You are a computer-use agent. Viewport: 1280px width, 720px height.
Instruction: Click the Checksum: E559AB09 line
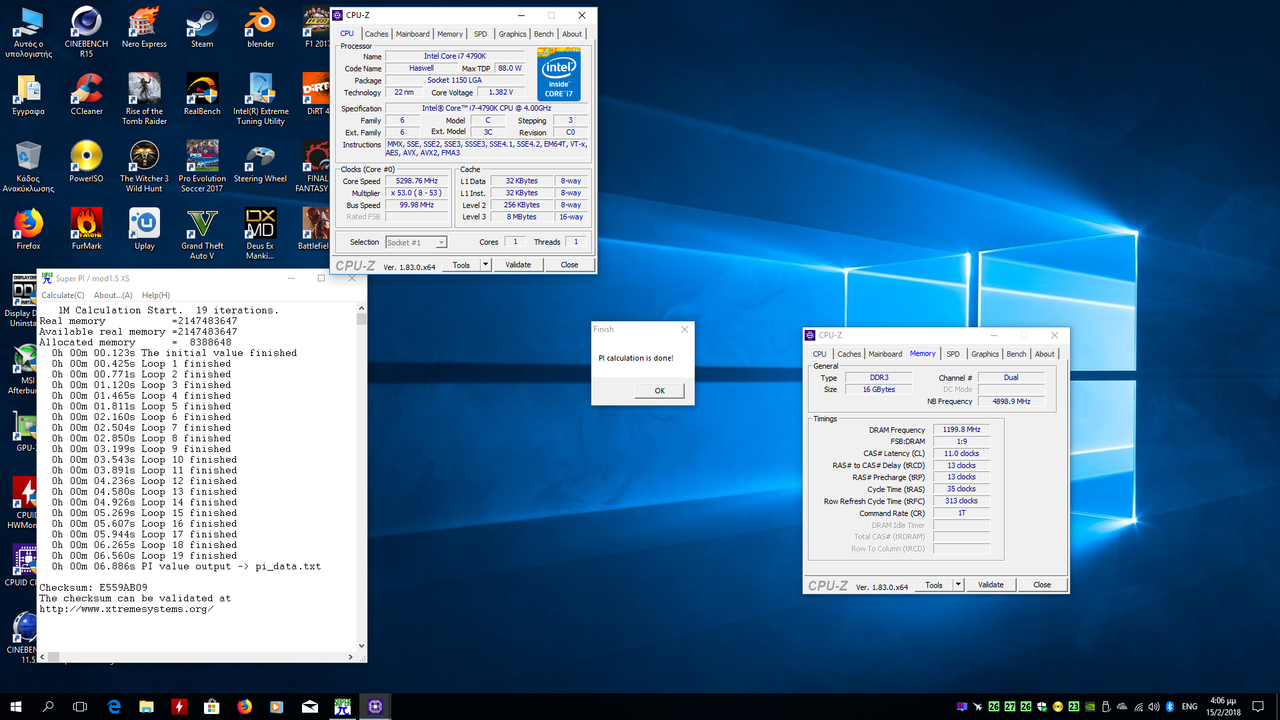pyautogui.click(x=93, y=587)
